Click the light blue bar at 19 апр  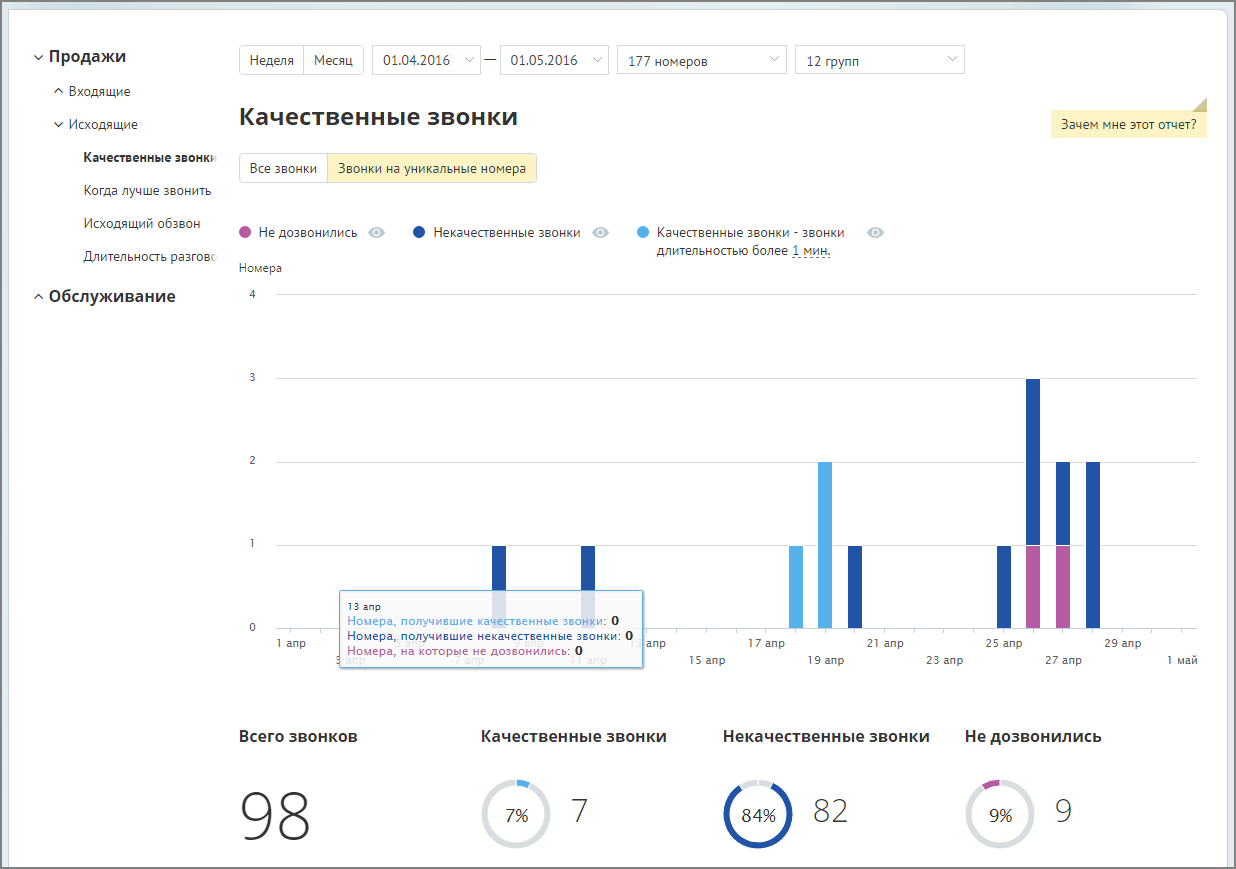(x=825, y=545)
